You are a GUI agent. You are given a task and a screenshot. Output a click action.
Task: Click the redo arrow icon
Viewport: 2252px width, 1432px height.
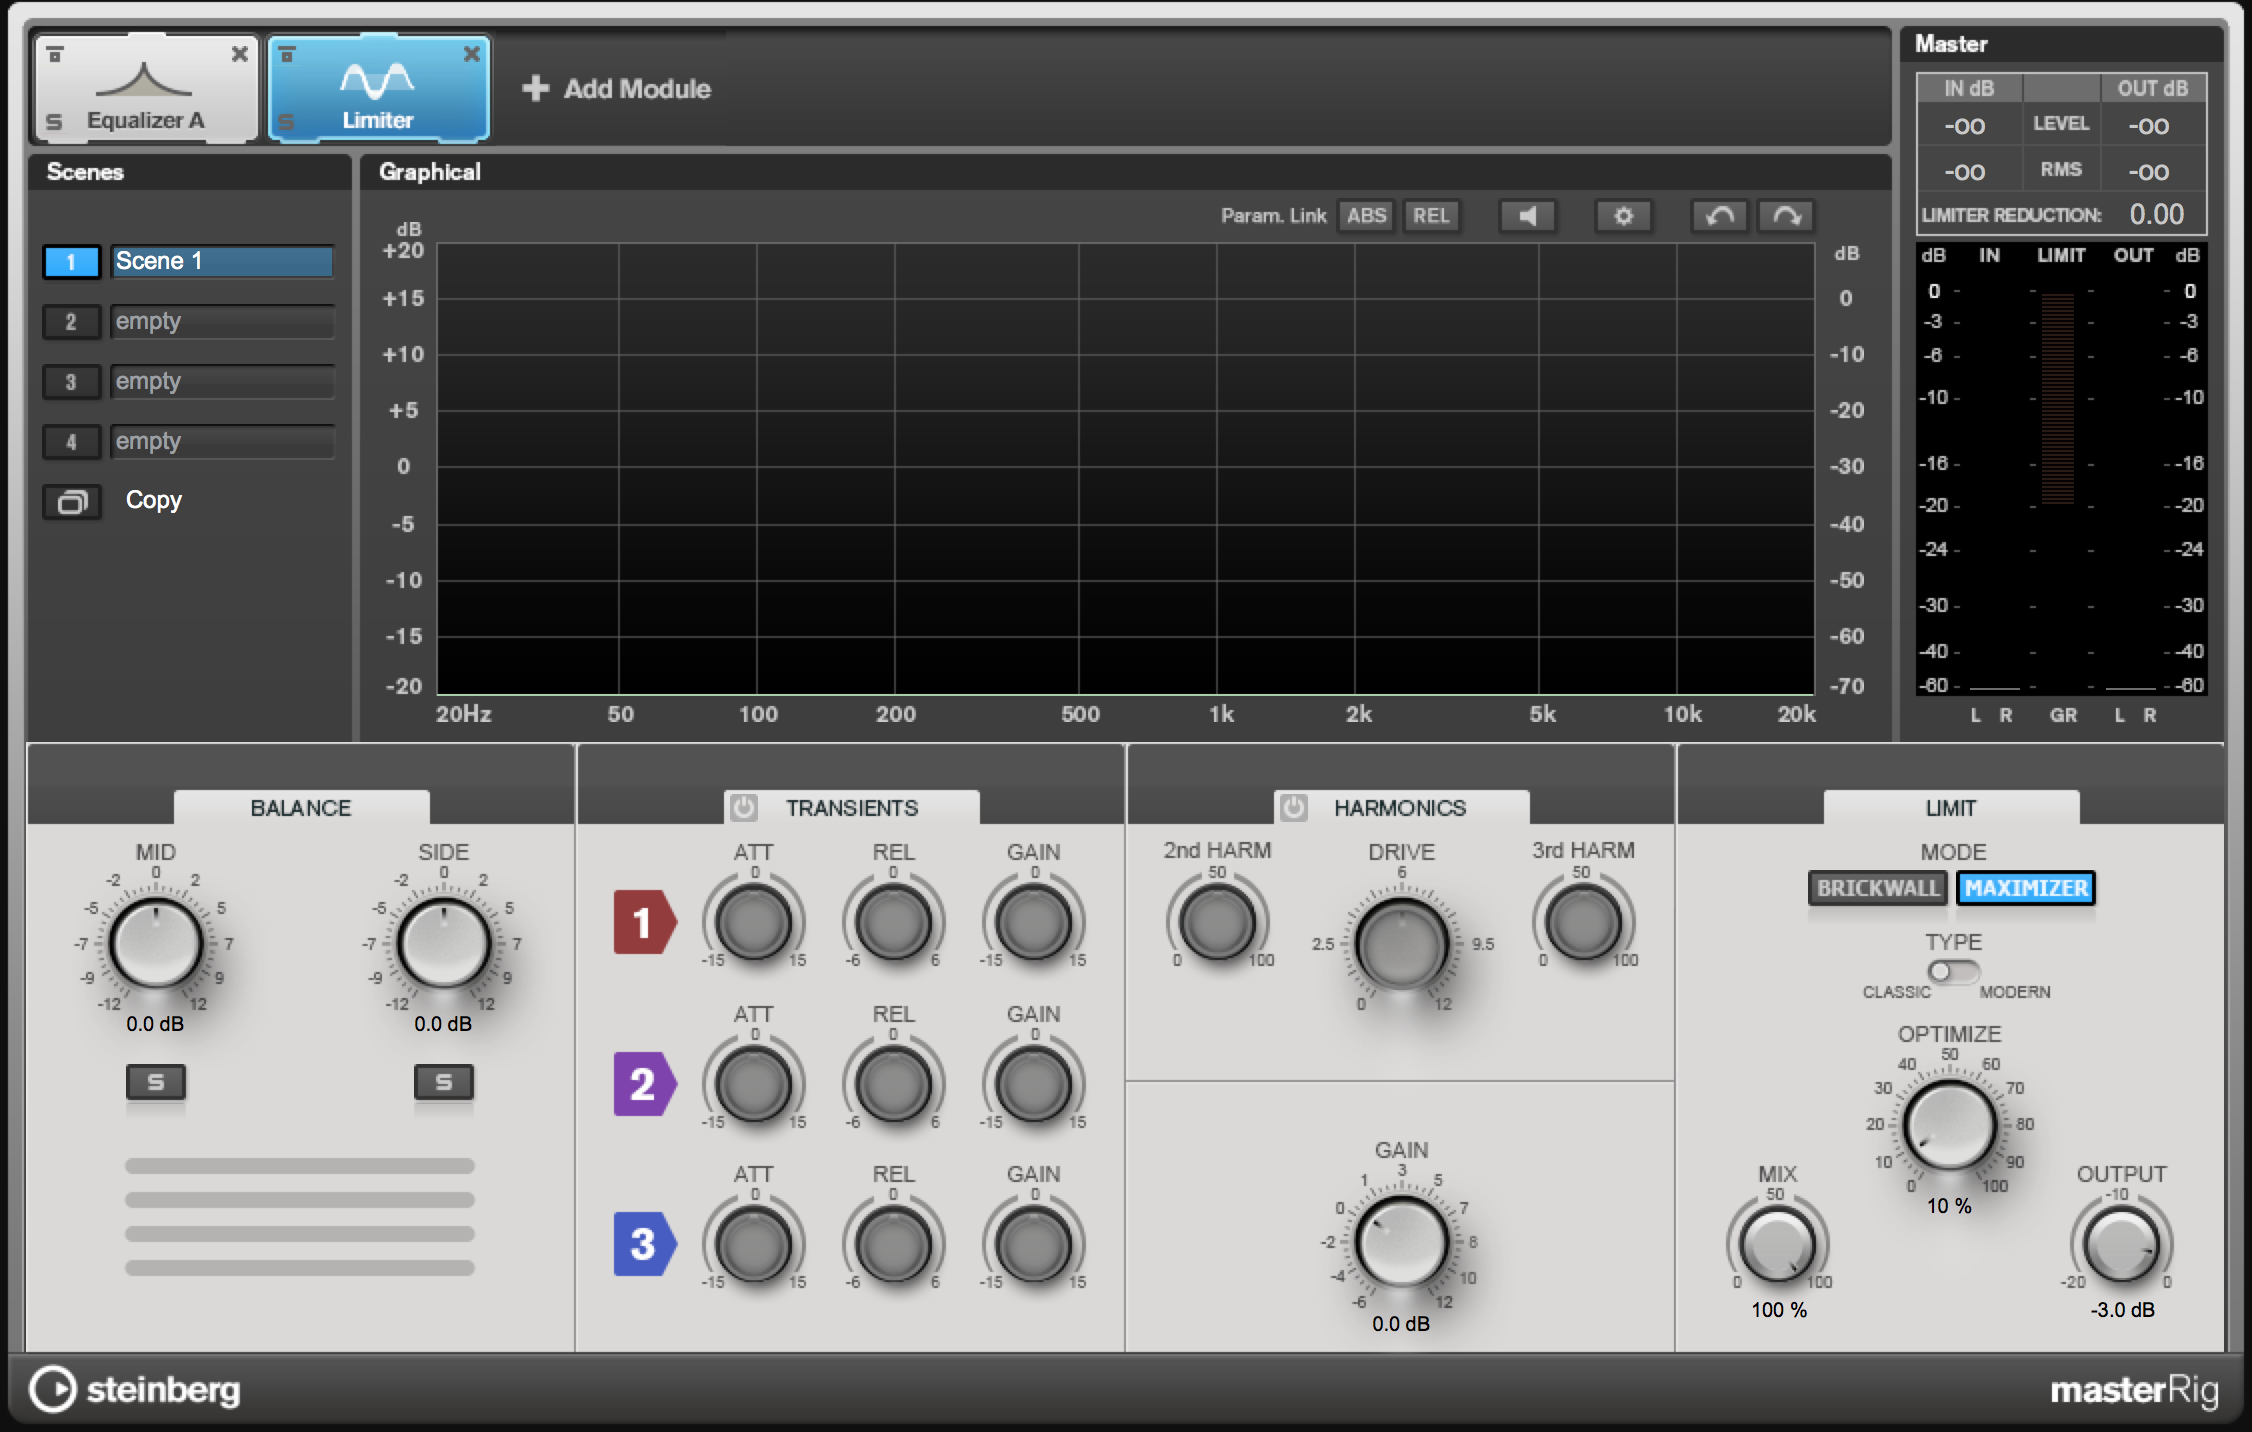click(x=1786, y=215)
